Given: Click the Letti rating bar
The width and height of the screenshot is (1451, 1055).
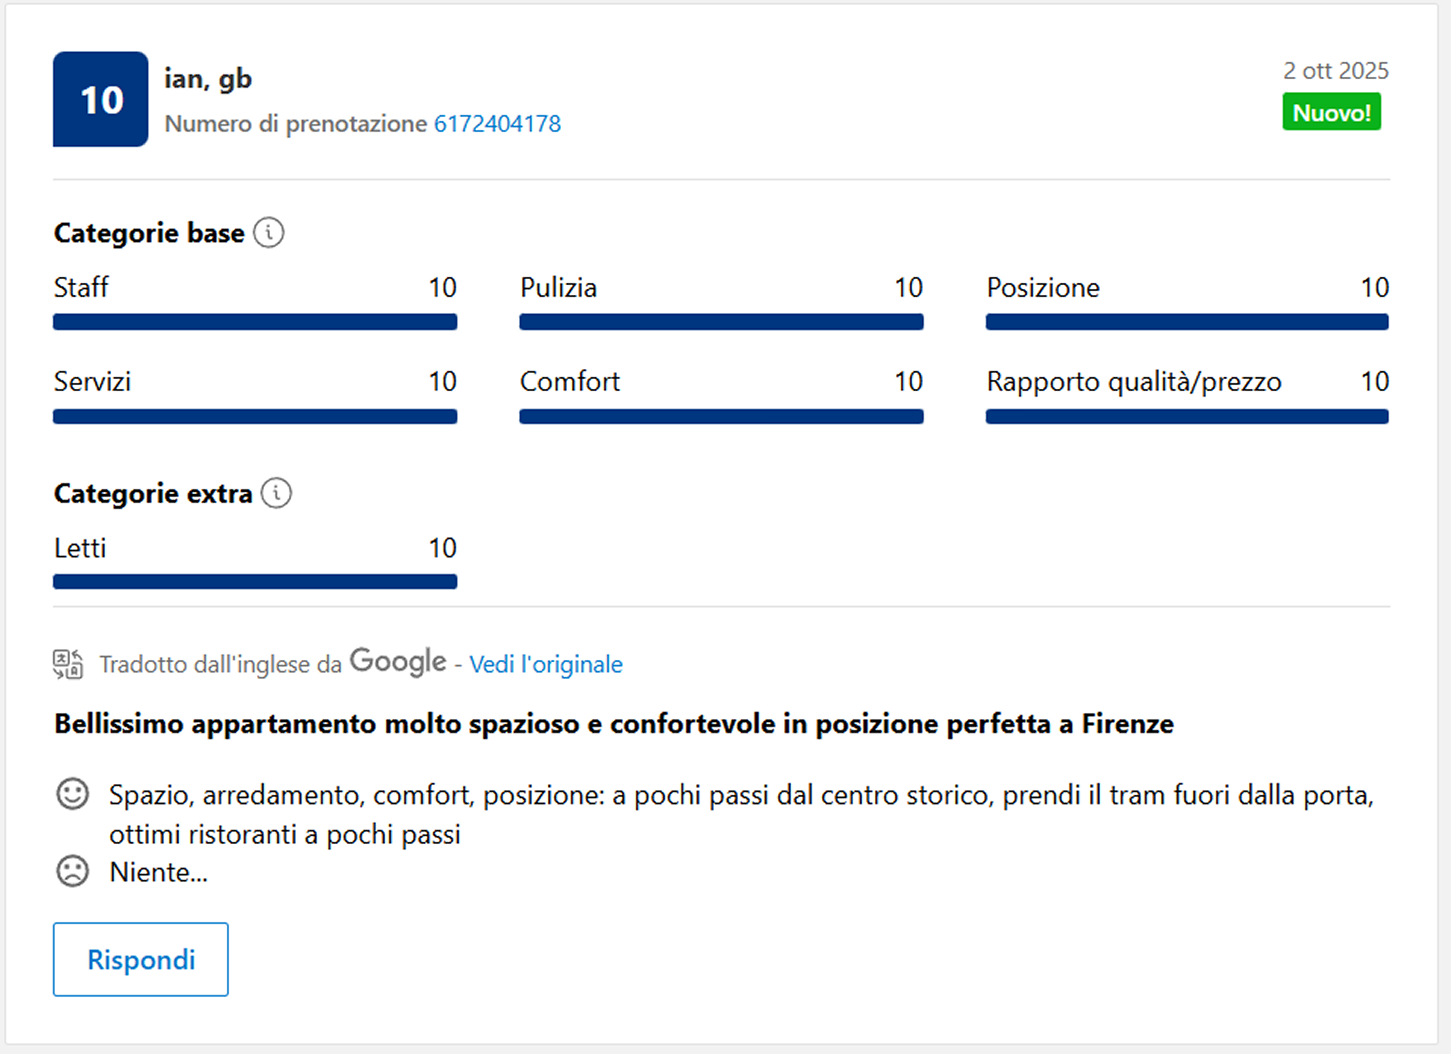Looking at the screenshot, I should [255, 582].
